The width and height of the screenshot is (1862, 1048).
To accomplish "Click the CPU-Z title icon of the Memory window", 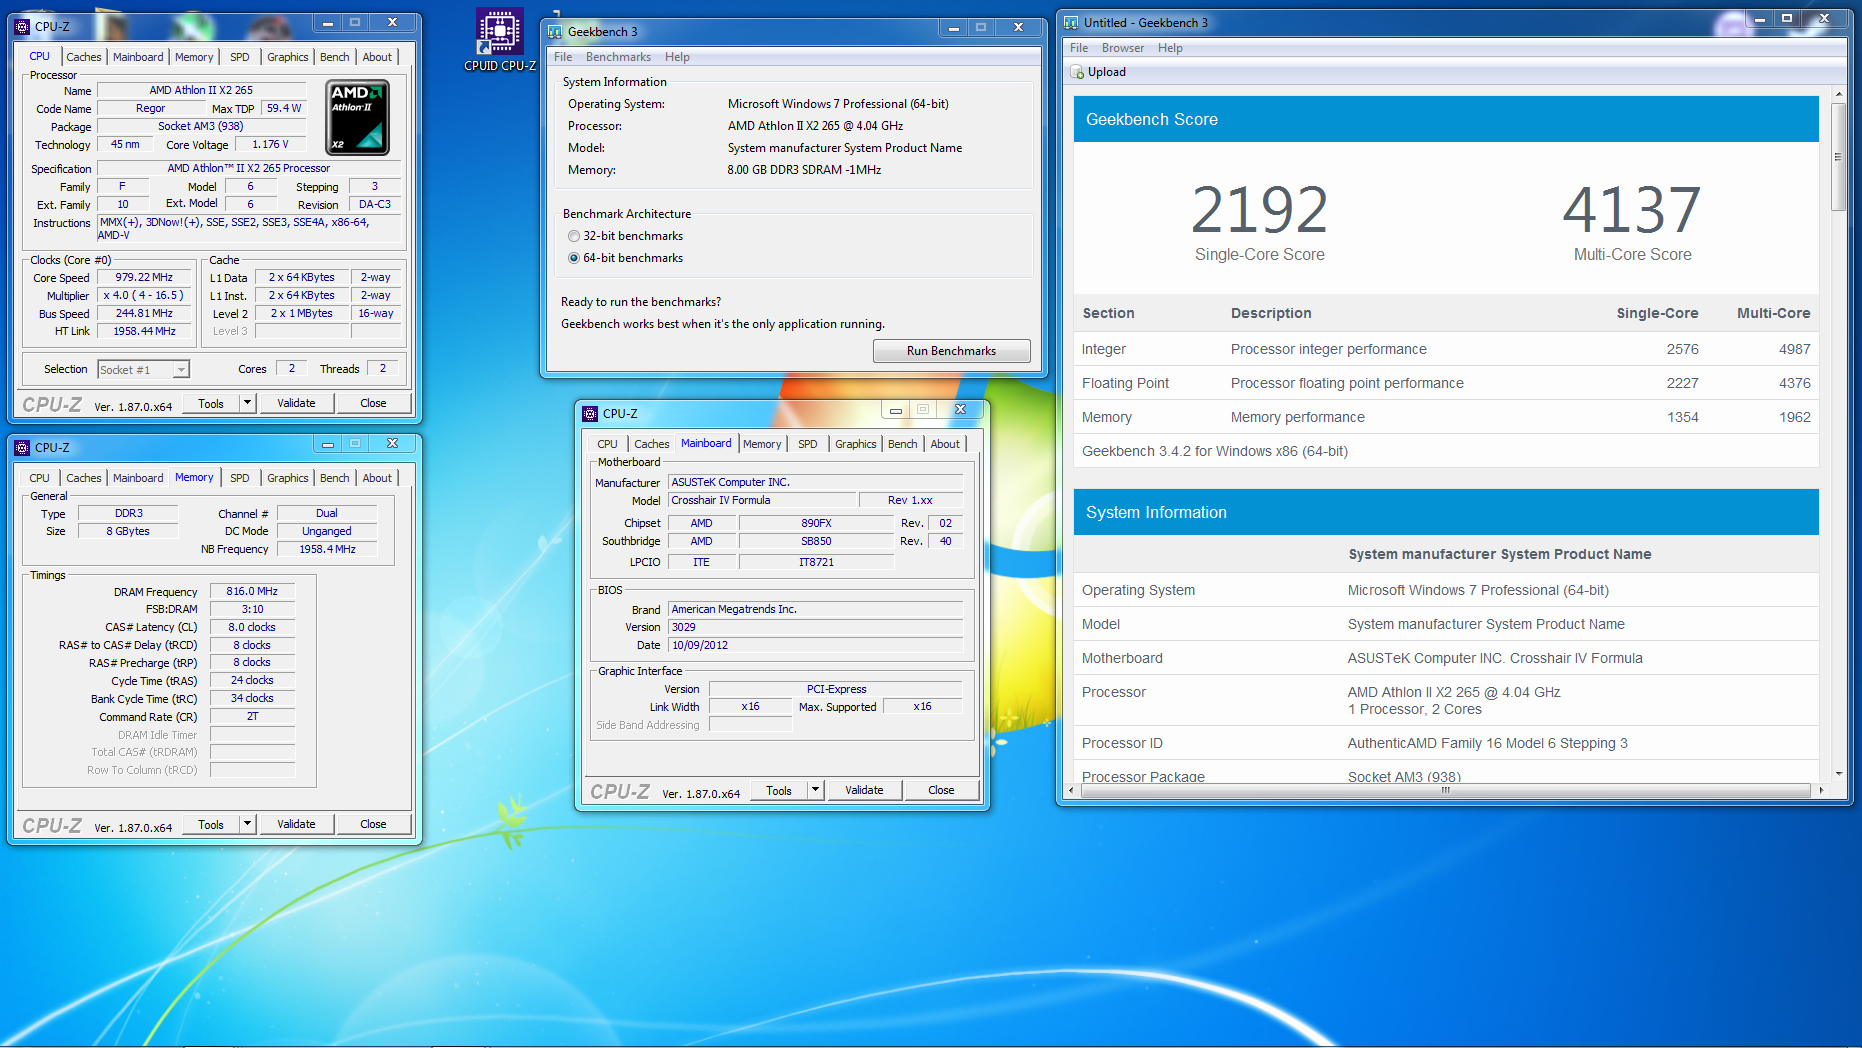I will point(22,447).
